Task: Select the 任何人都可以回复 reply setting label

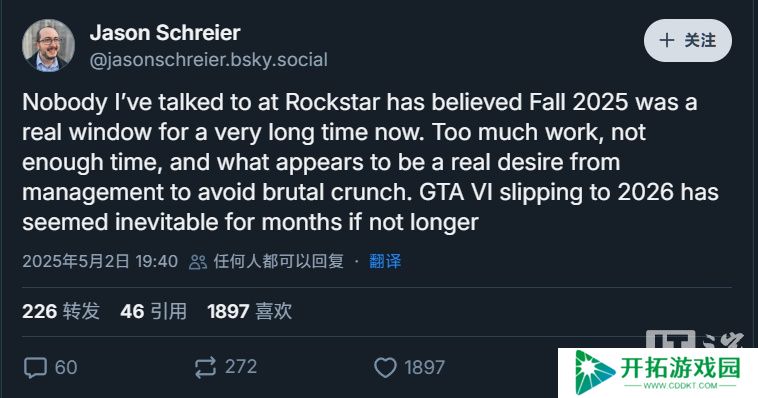Action: tap(278, 261)
